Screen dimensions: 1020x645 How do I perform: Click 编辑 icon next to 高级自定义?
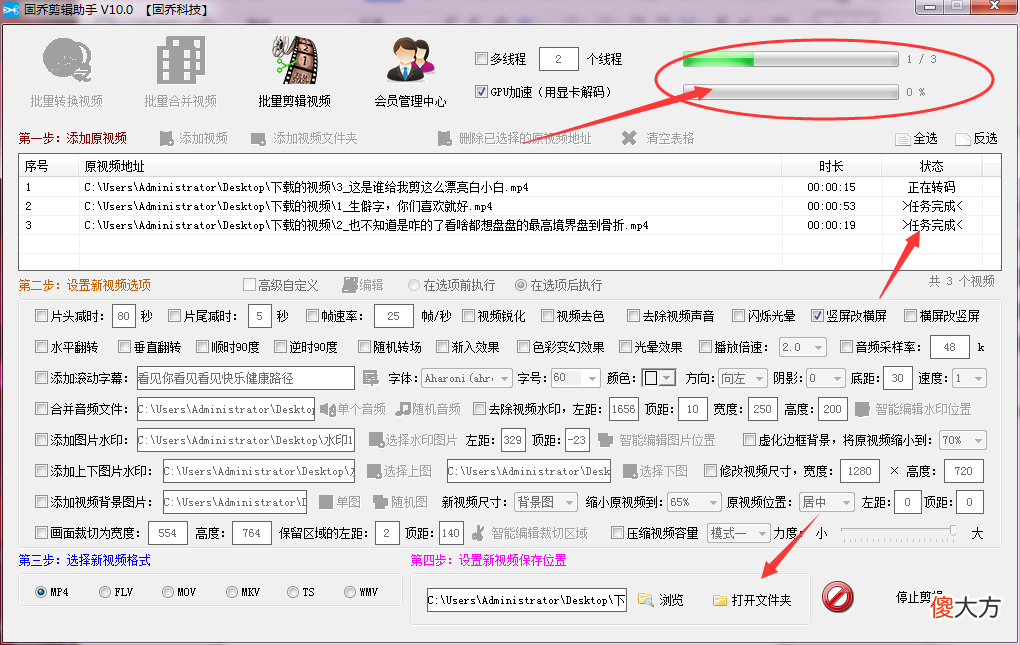pyautogui.click(x=350, y=285)
